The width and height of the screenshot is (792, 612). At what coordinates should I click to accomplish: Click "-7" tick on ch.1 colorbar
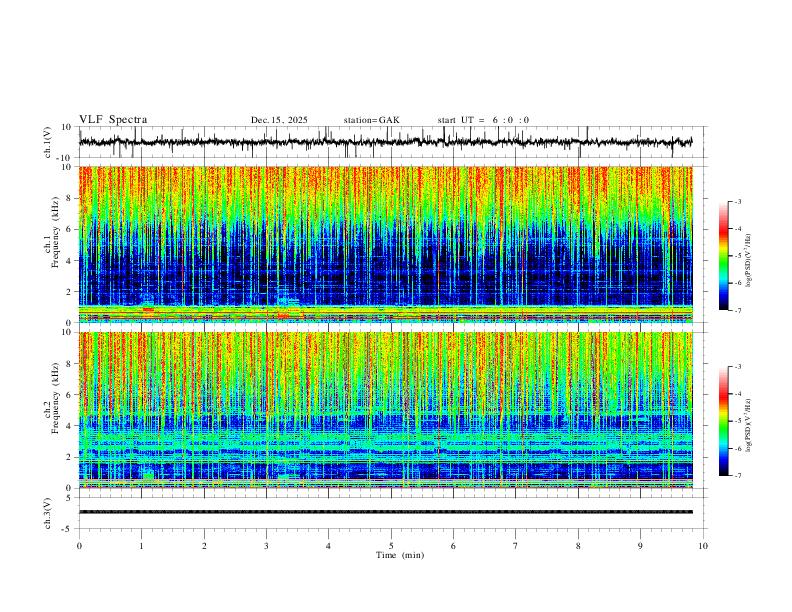738,310
